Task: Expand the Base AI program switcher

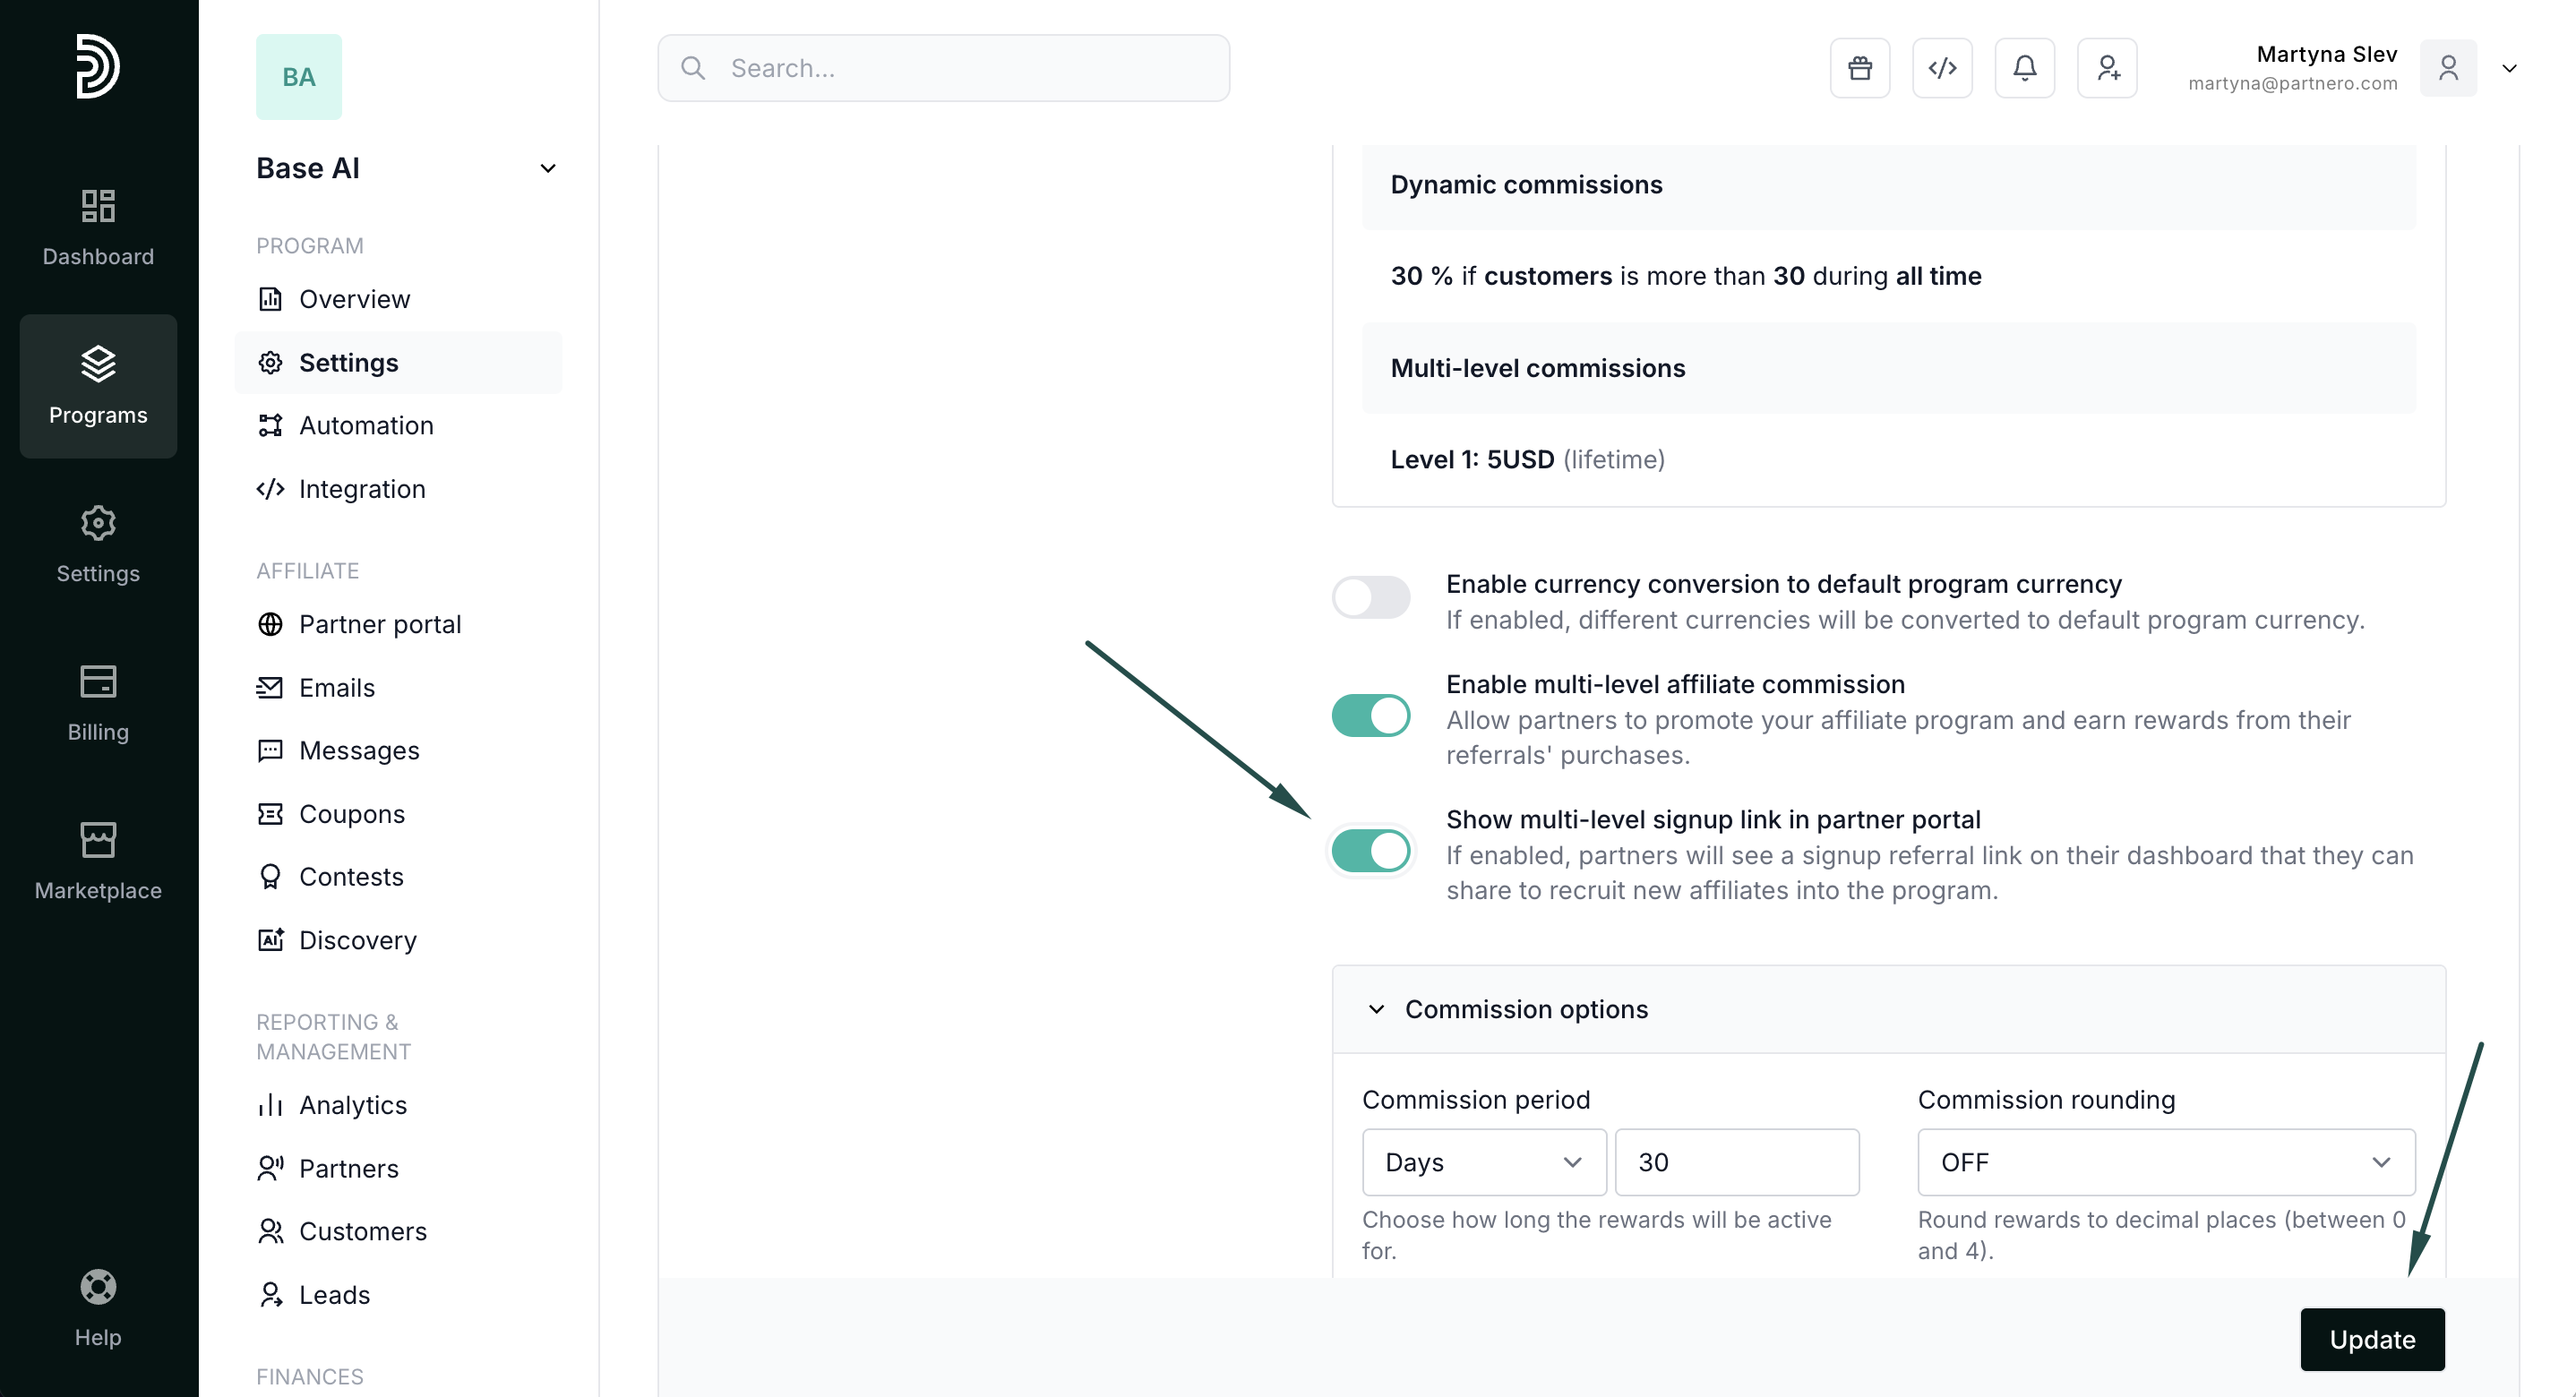Action: [548, 168]
